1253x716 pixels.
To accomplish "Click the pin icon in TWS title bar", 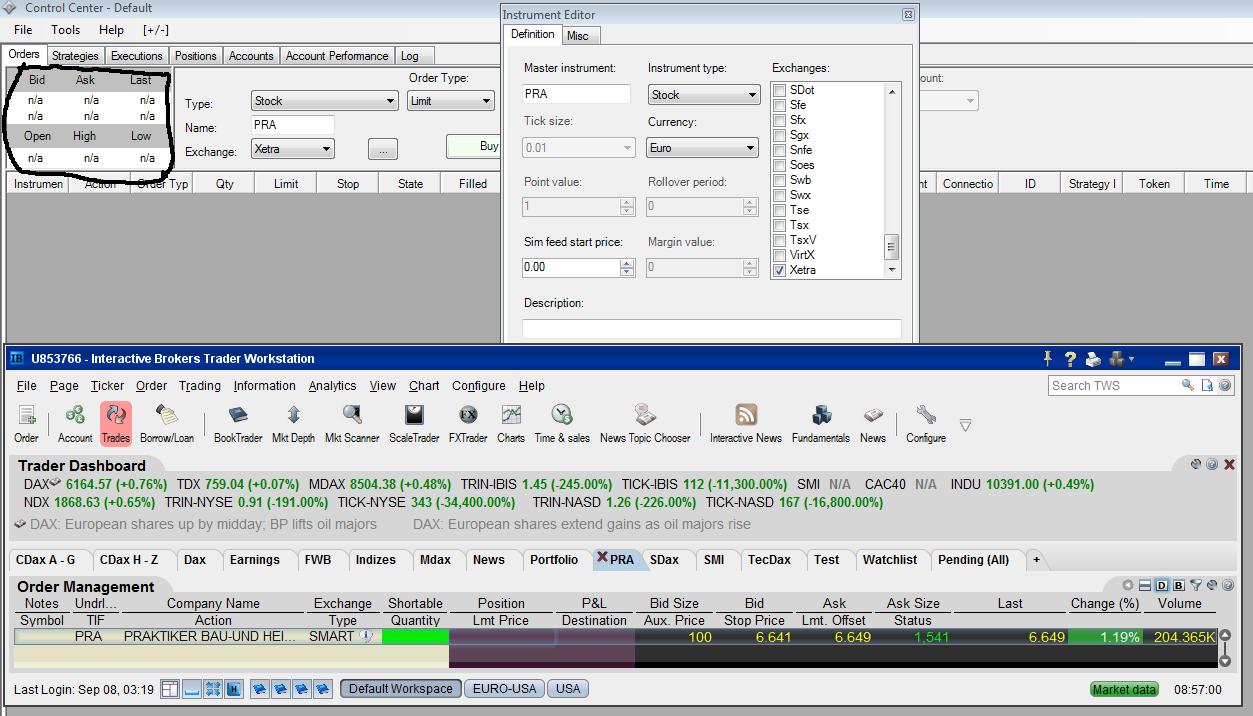I will click(x=1048, y=359).
